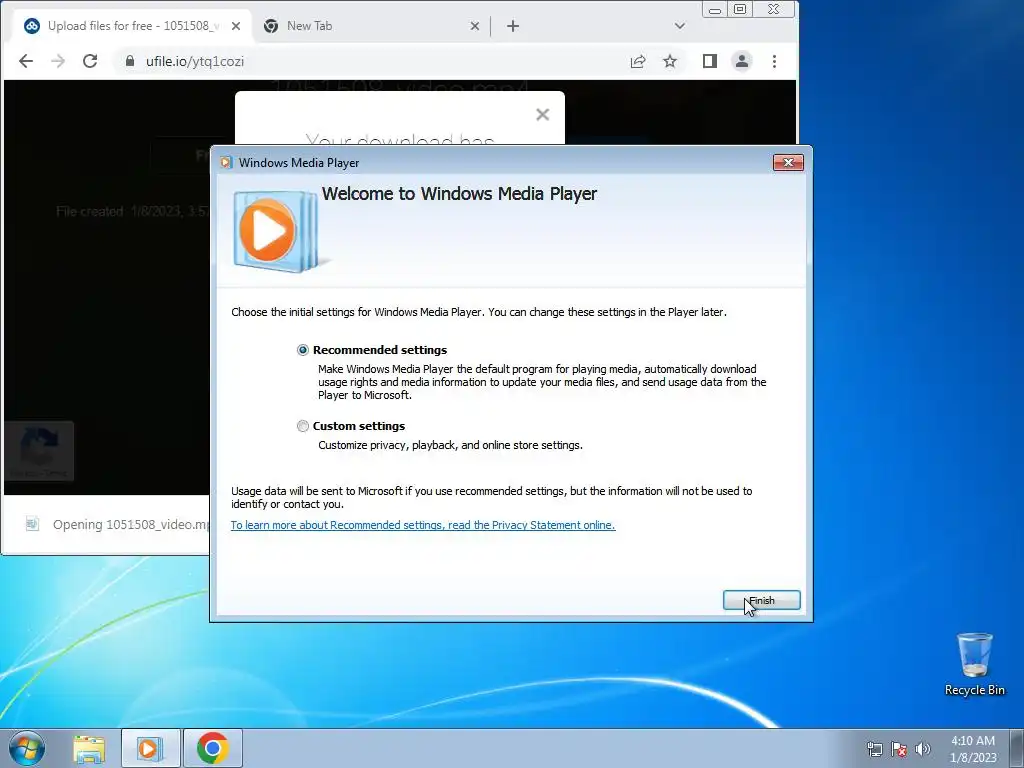The image size is (1024, 768).
Task: Go forward in Chrome browser
Action: pos(58,61)
